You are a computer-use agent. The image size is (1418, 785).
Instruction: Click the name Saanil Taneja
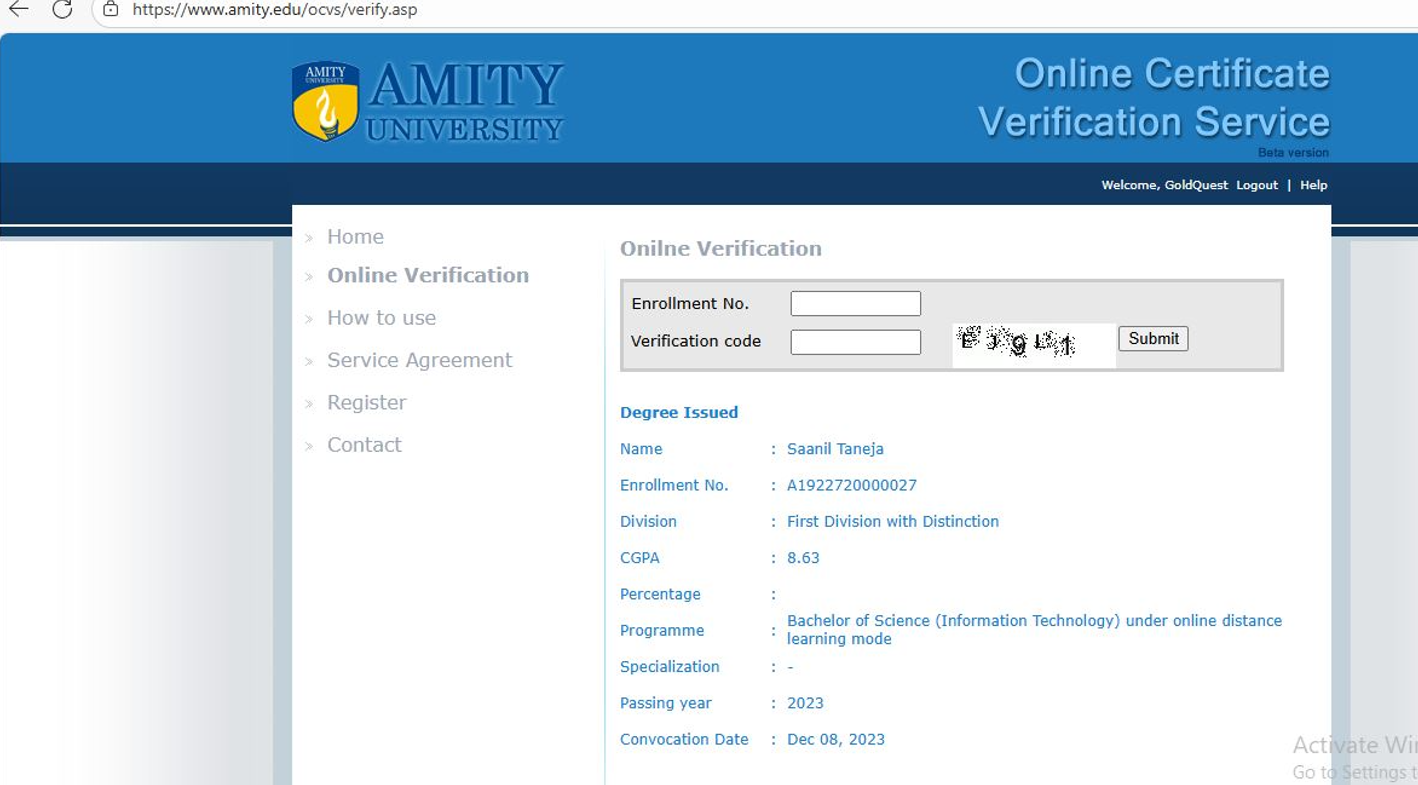(835, 449)
